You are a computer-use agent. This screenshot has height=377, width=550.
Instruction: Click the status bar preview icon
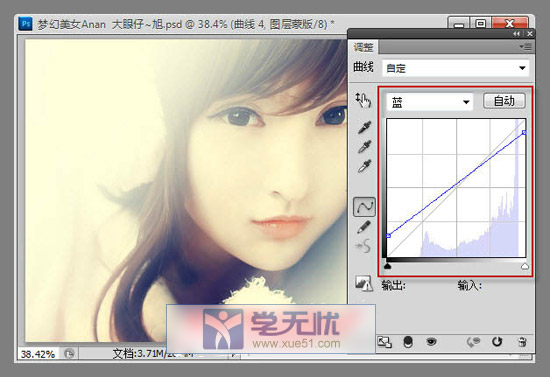click(69, 354)
